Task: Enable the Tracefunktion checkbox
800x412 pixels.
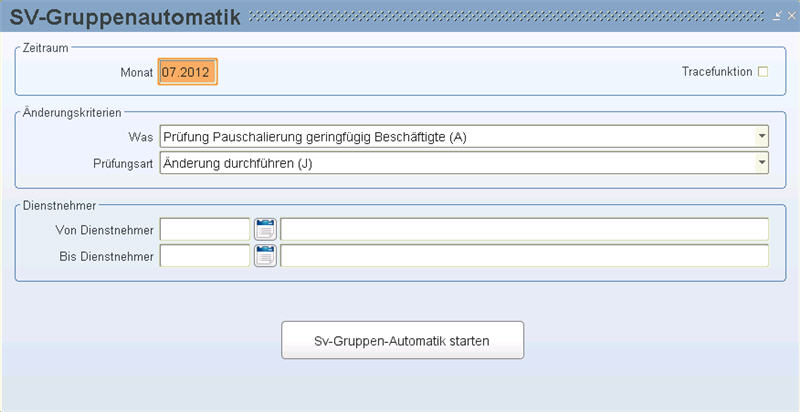Action: (763, 72)
